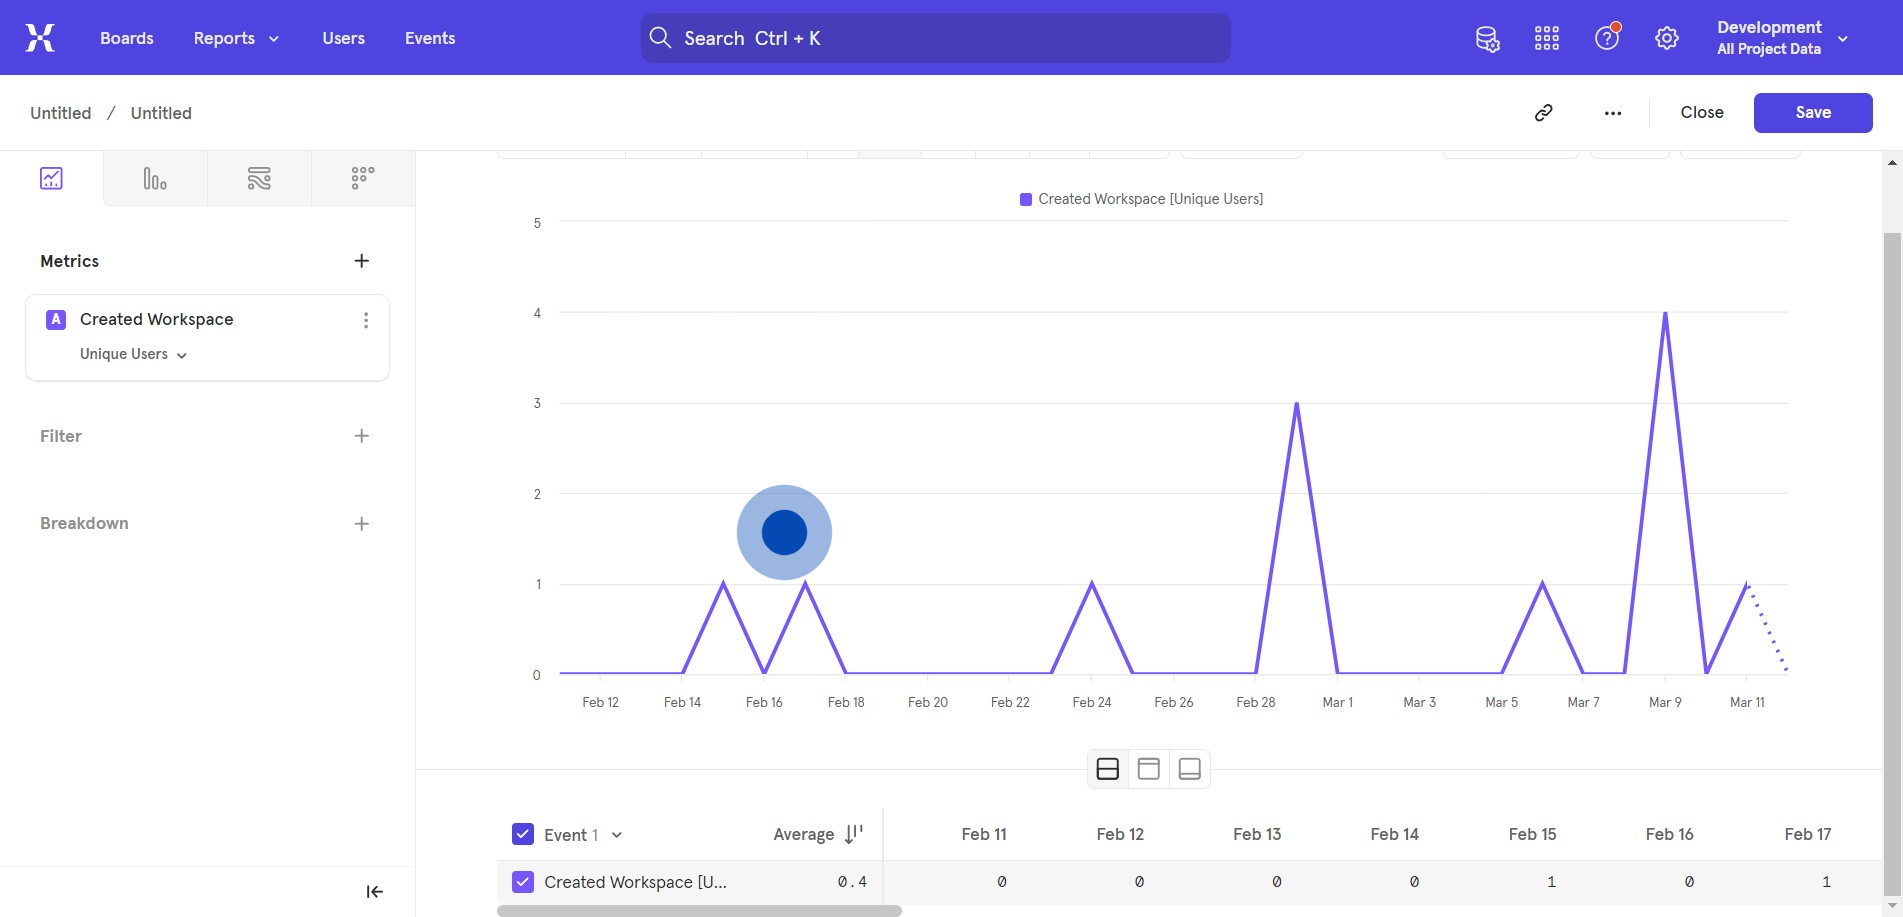This screenshot has width=1903, height=917.
Task: Open the data management database icon
Action: 1487,39
